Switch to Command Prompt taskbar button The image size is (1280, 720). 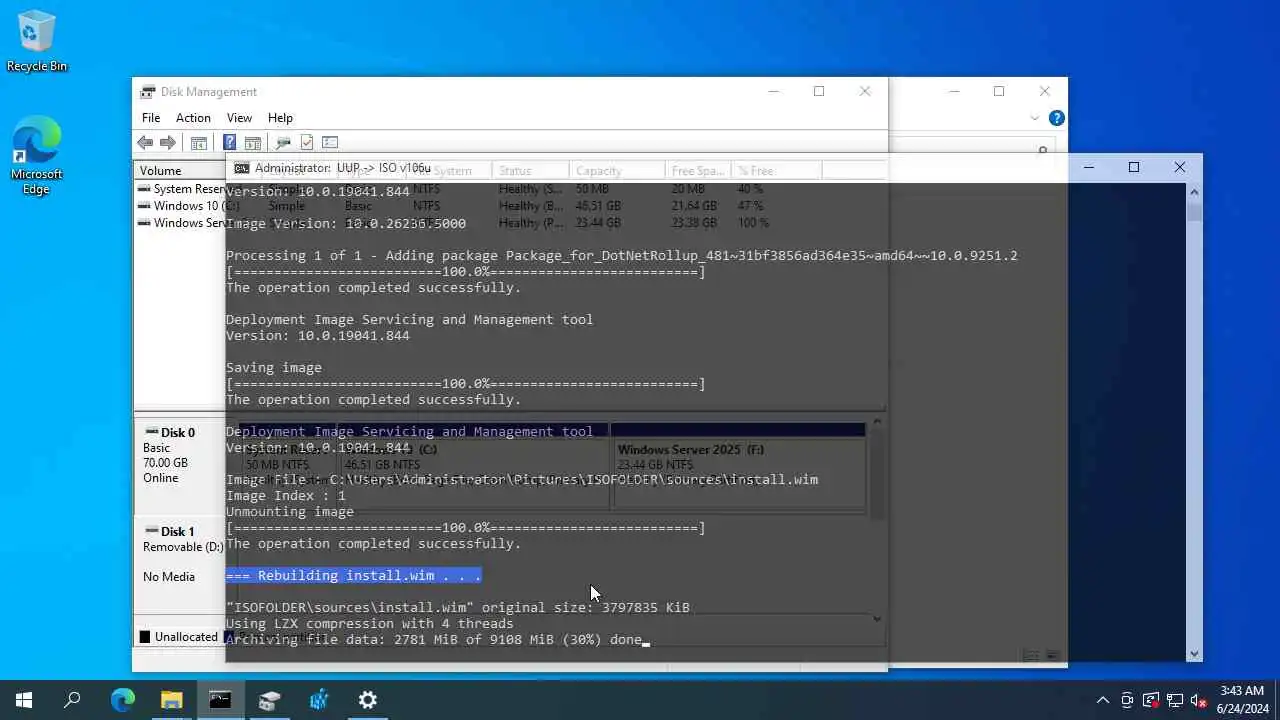[x=220, y=700]
